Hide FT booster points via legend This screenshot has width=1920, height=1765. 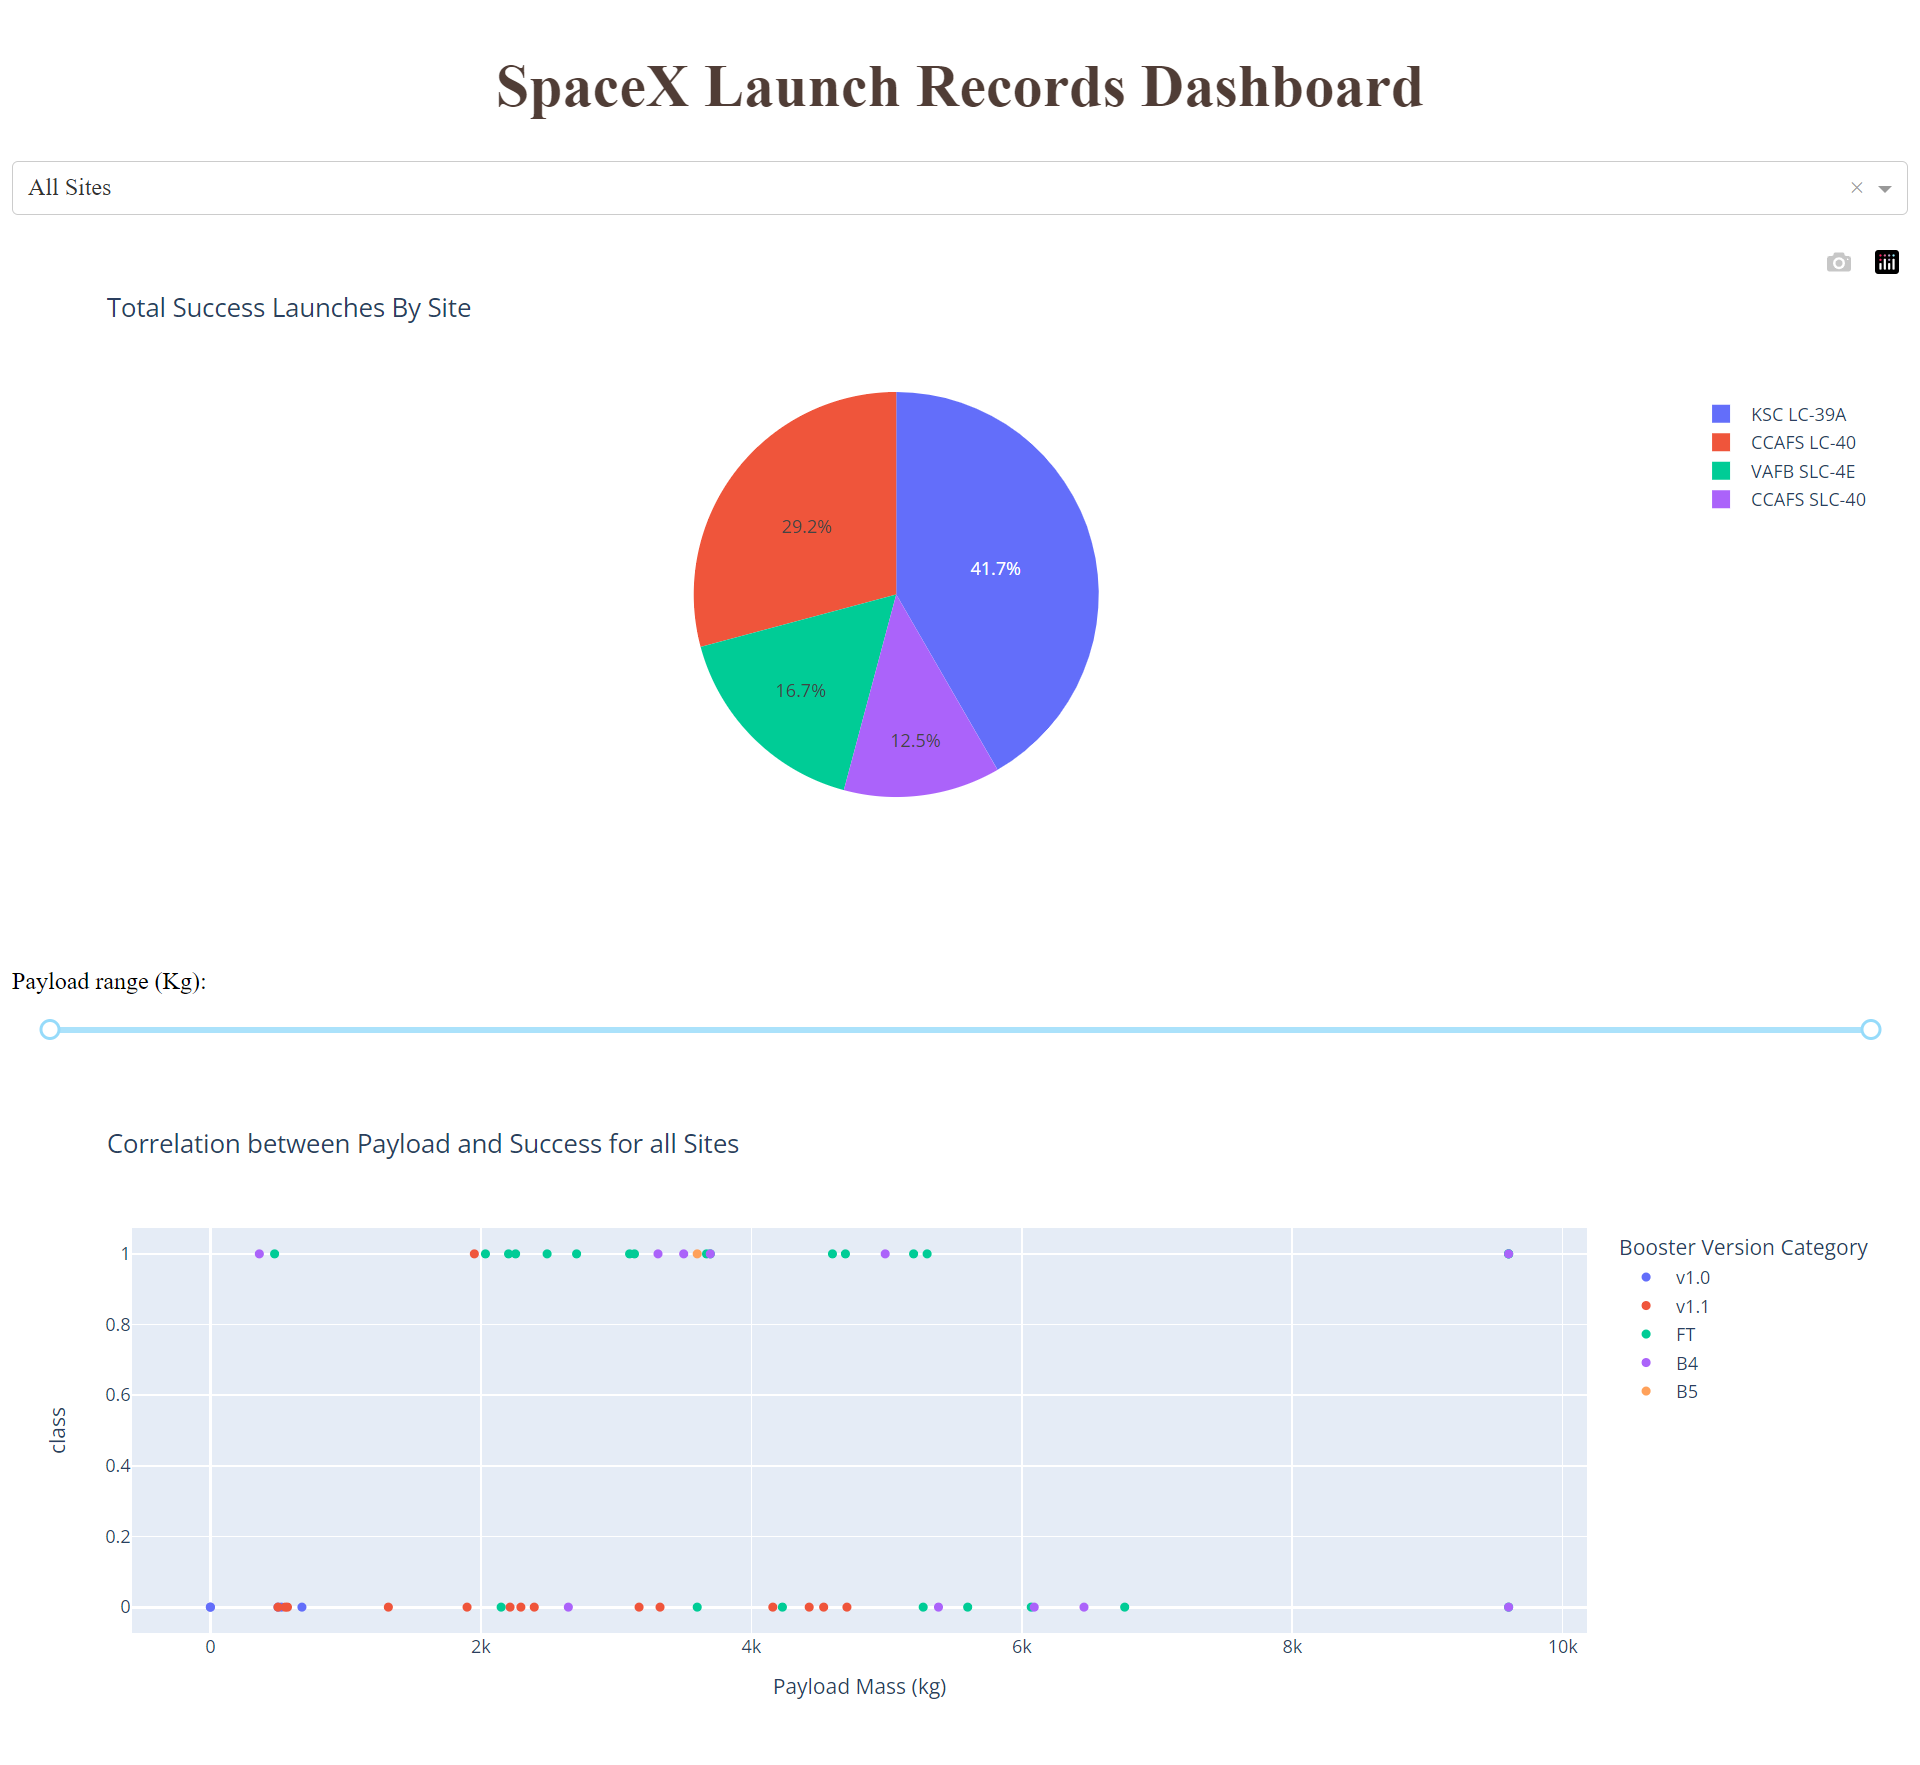tap(1683, 1334)
